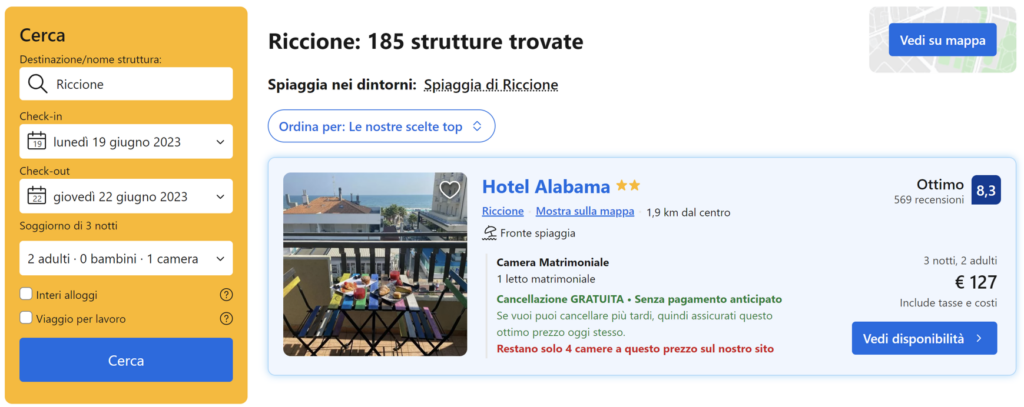
Task: Click the Mostra sulla mappa link
Action: [x=585, y=211]
